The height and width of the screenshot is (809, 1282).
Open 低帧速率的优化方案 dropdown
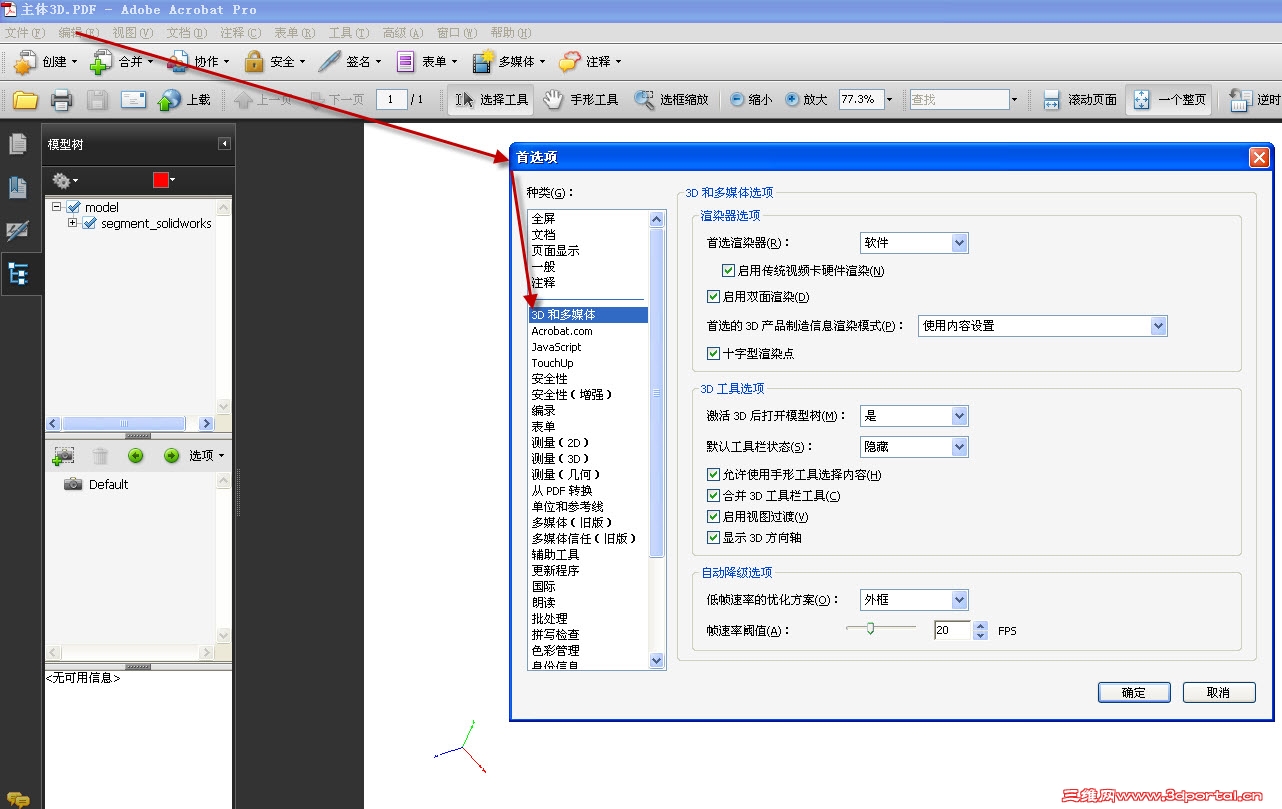(x=914, y=600)
